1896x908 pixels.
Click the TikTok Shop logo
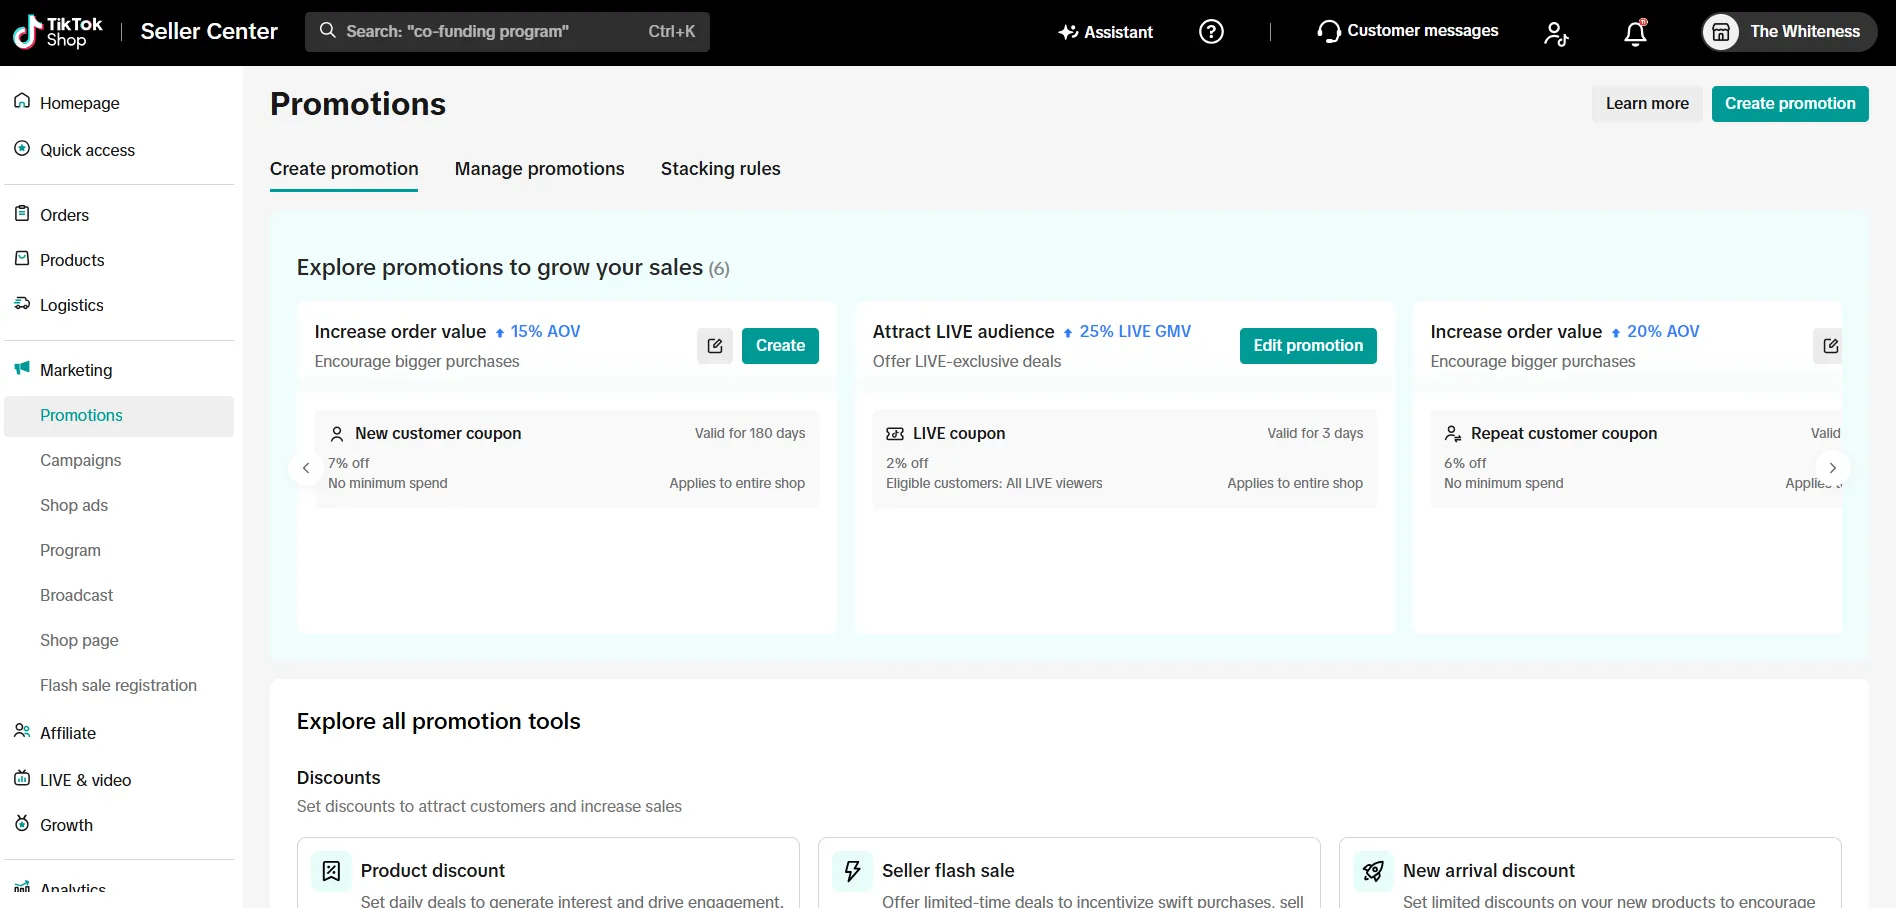58,32
